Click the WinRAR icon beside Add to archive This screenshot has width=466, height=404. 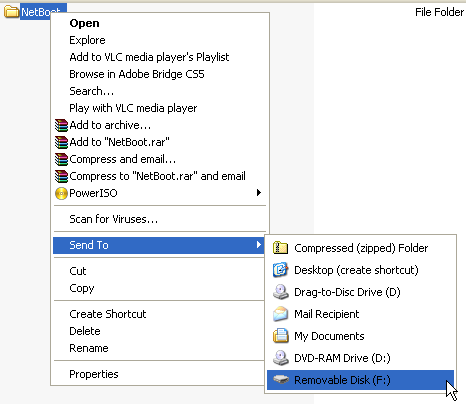[61, 125]
